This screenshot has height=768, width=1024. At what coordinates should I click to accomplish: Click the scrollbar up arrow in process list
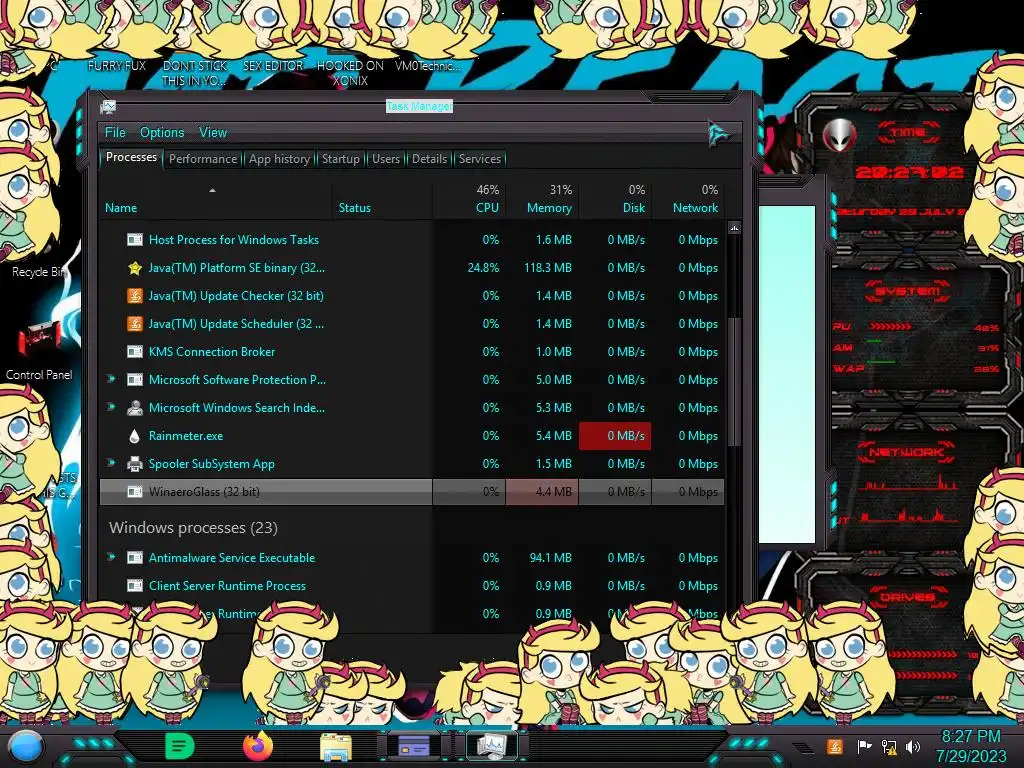tap(734, 229)
